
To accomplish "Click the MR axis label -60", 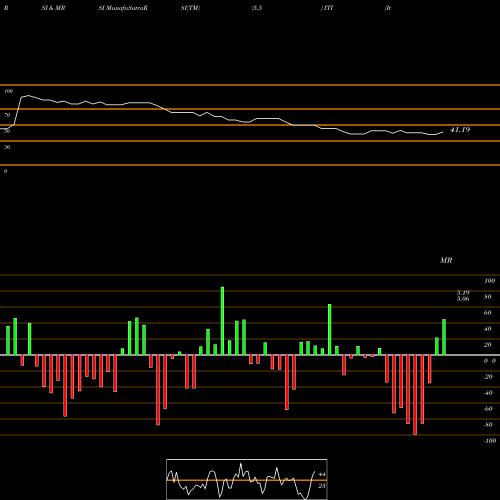I will pyautogui.click(x=488, y=409).
